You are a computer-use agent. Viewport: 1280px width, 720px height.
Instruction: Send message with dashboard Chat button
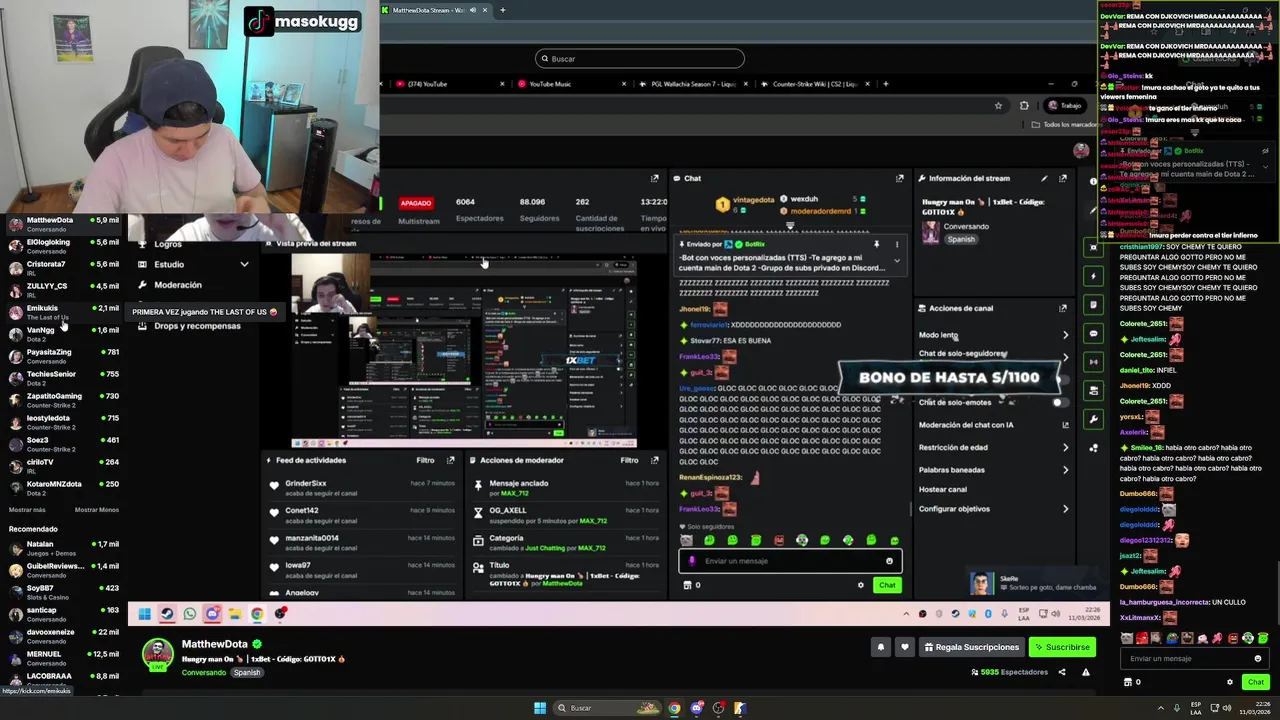pos(887,585)
